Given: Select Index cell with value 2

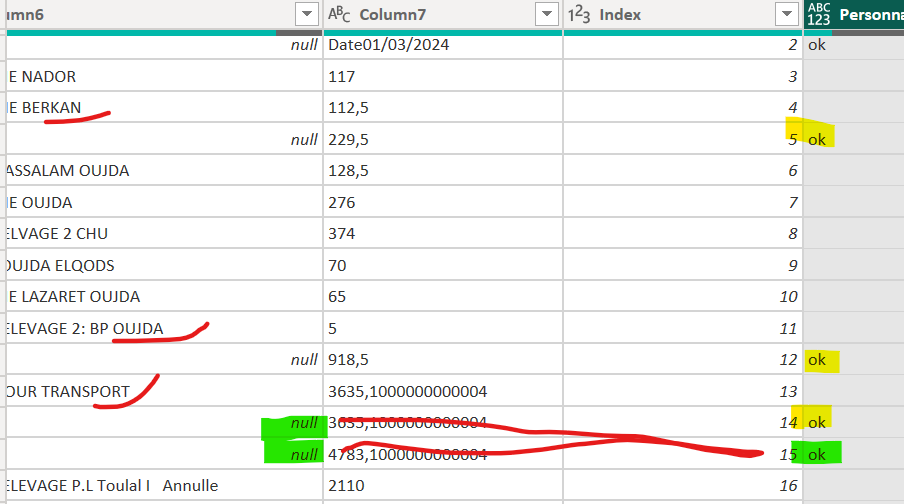Looking at the screenshot, I should click(x=683, y=45).
